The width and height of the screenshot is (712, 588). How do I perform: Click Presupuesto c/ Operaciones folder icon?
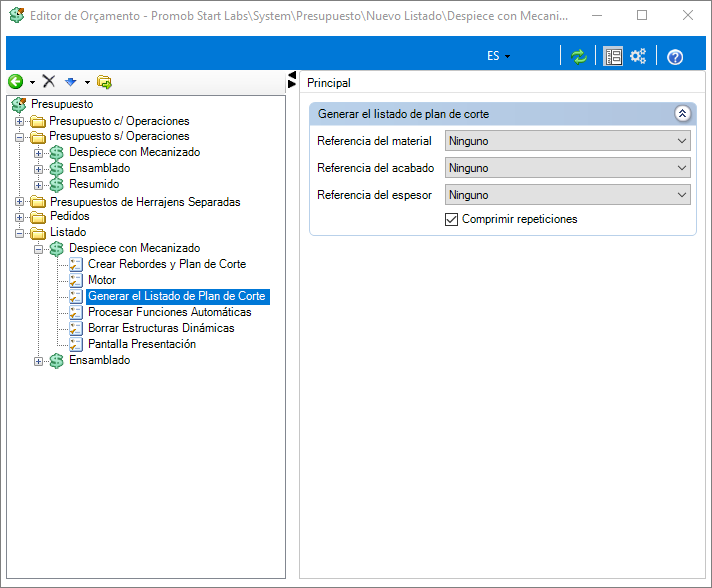pyautogui.click(x=38, y=122)
